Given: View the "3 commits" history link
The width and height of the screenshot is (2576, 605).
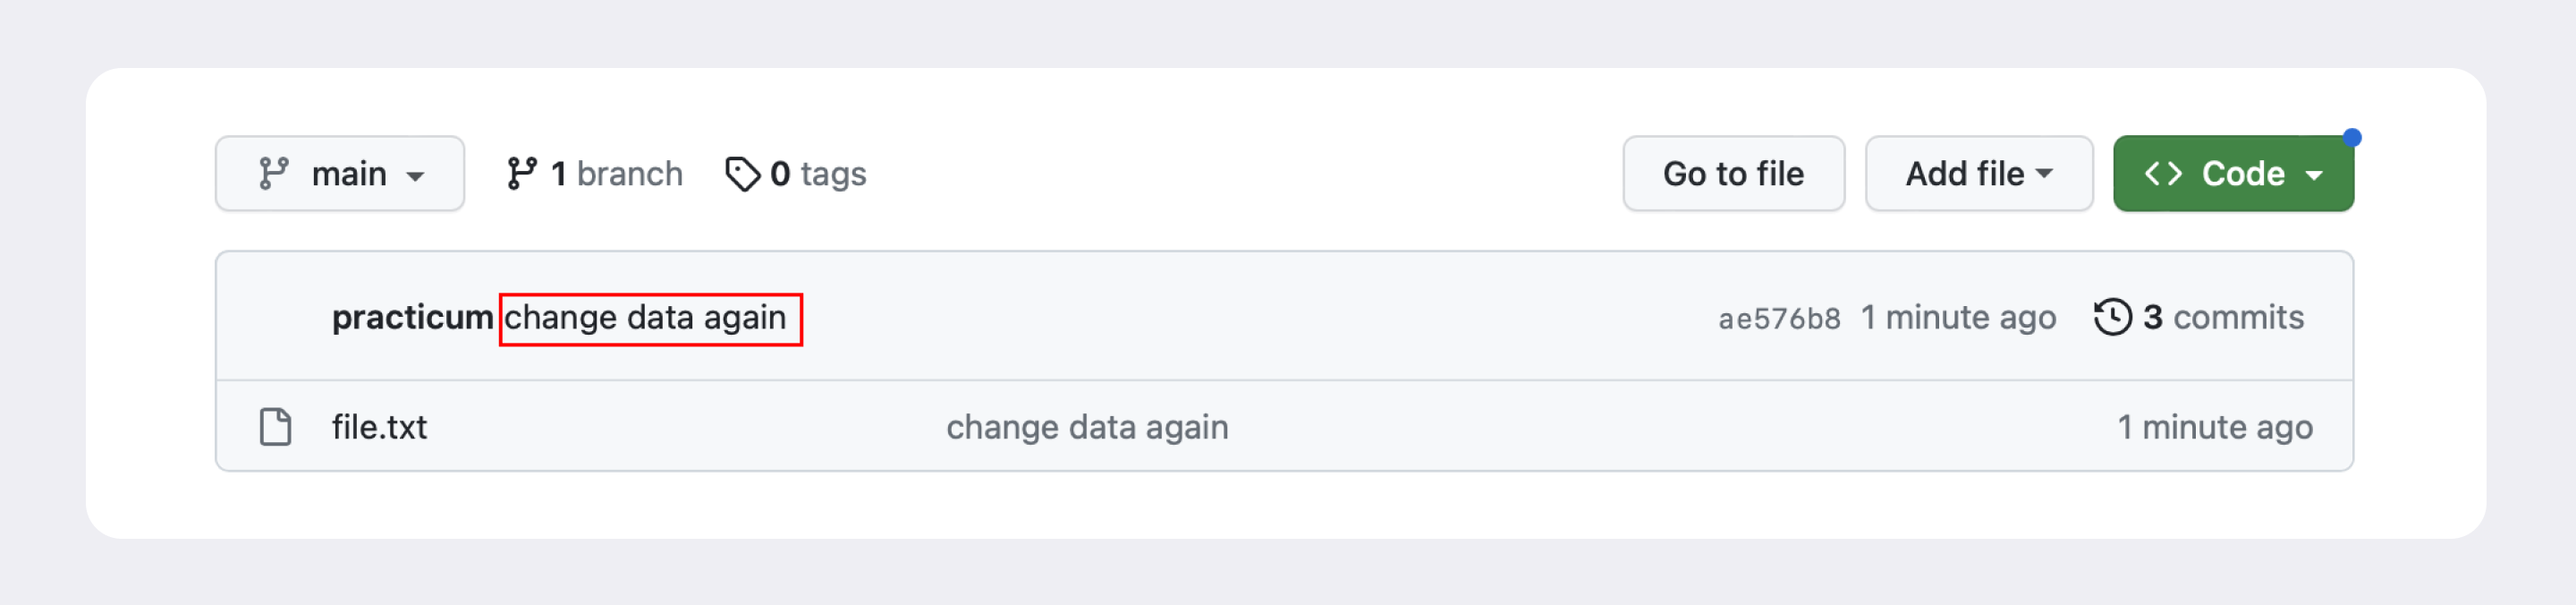Looking at the screenshot, I should [2222, 318].
